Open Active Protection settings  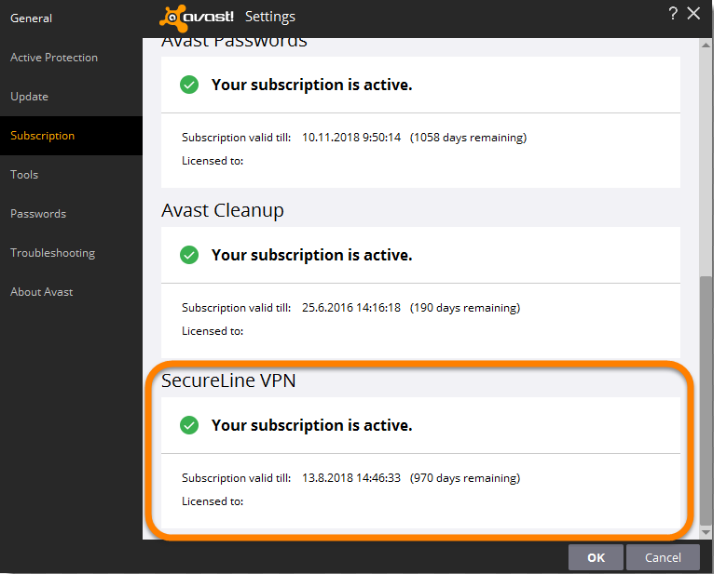[x=54, y=58]
